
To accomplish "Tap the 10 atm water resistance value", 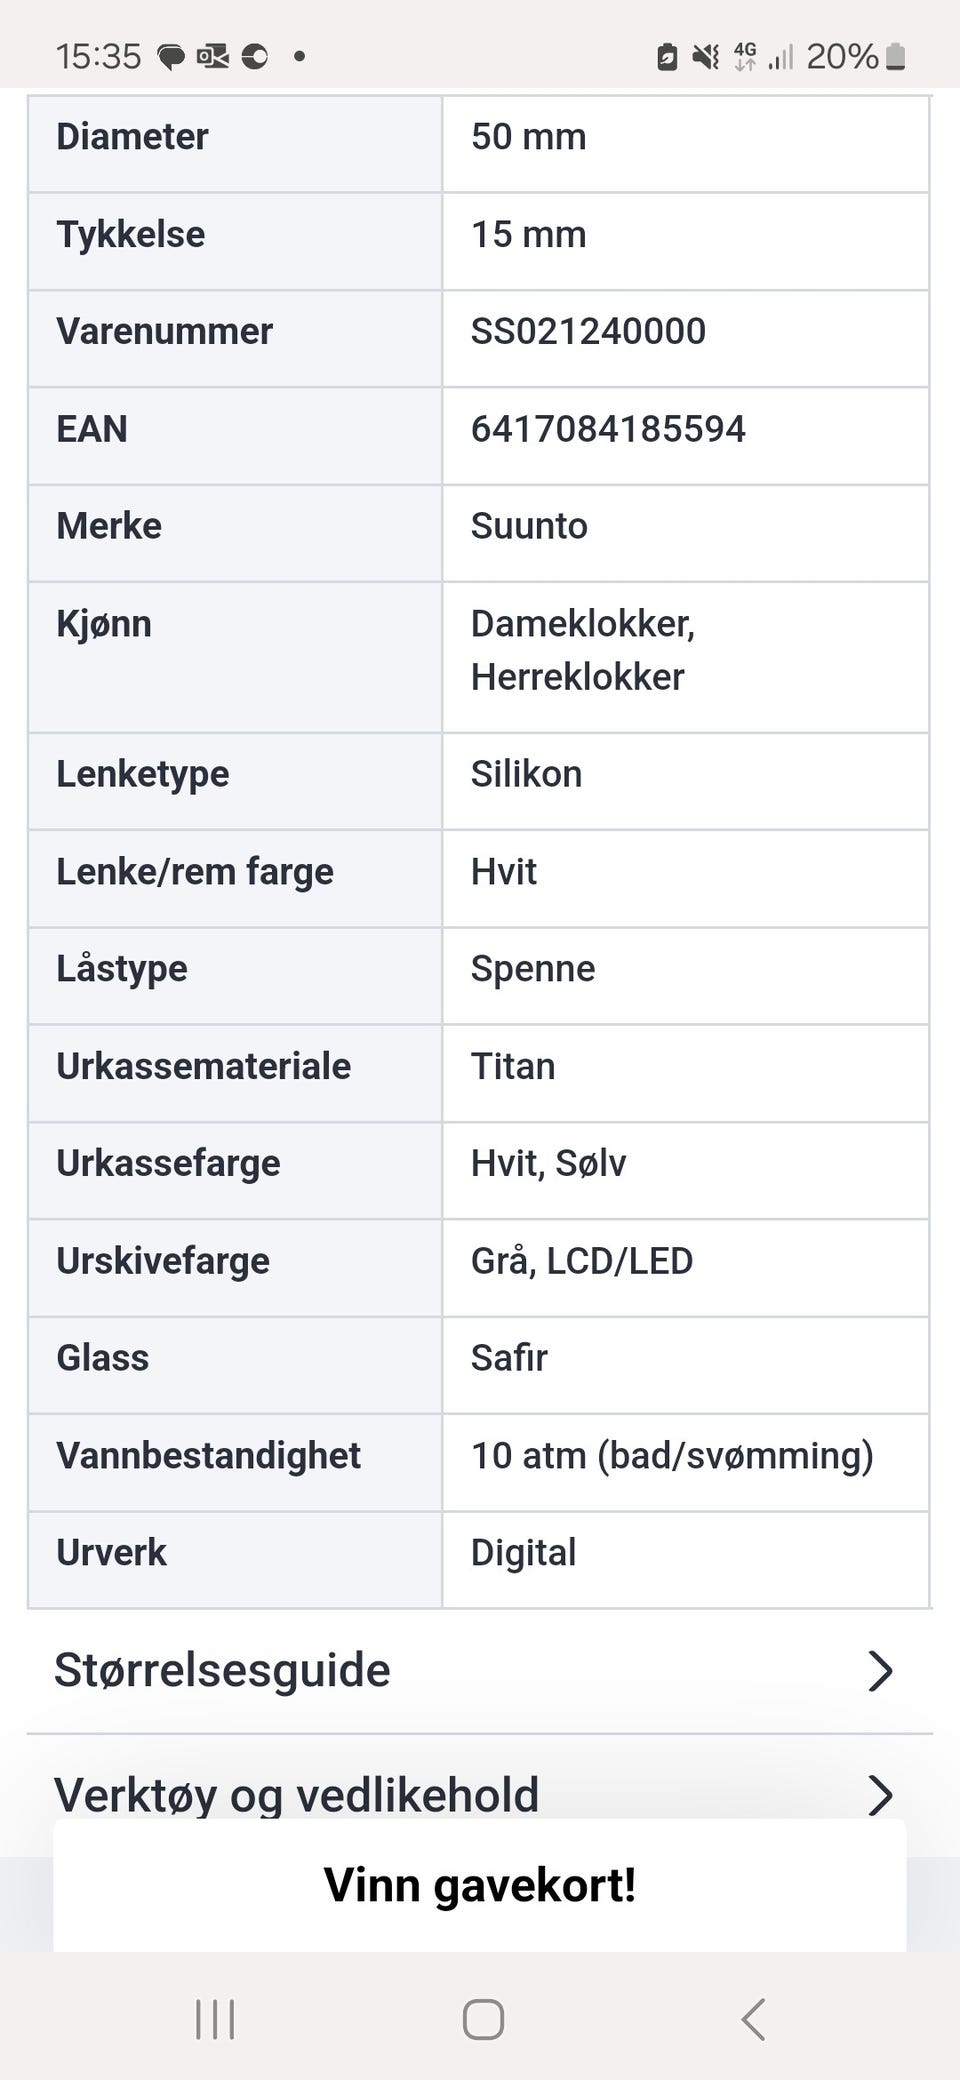I will pyautogui.click(x=672, y=1456).
